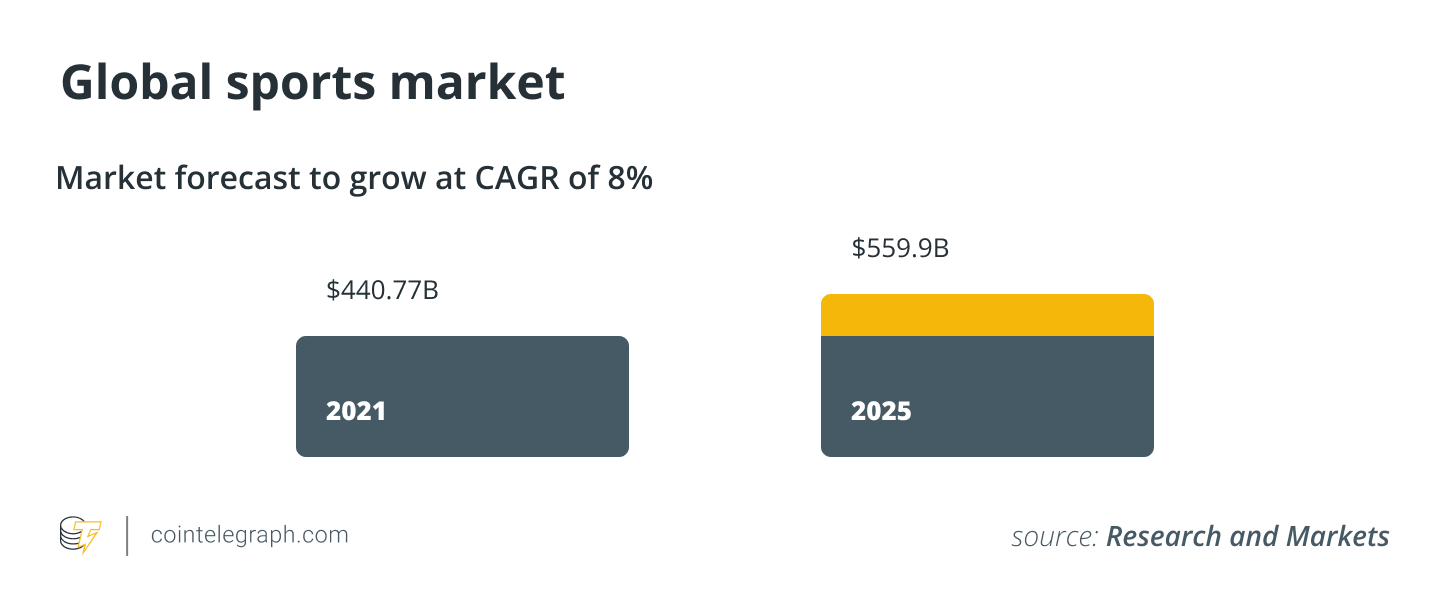The image size is (1450, 616).
Task: Click the lightning bolt in the logo
Action: (x=91, y=539)
